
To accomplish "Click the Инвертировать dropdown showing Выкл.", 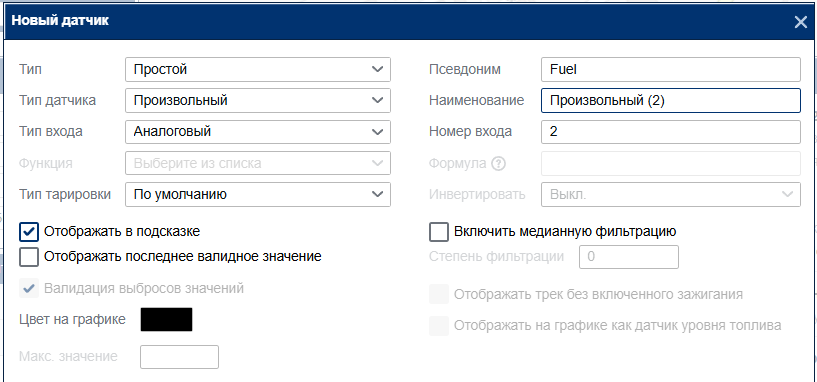I will 671,194.
